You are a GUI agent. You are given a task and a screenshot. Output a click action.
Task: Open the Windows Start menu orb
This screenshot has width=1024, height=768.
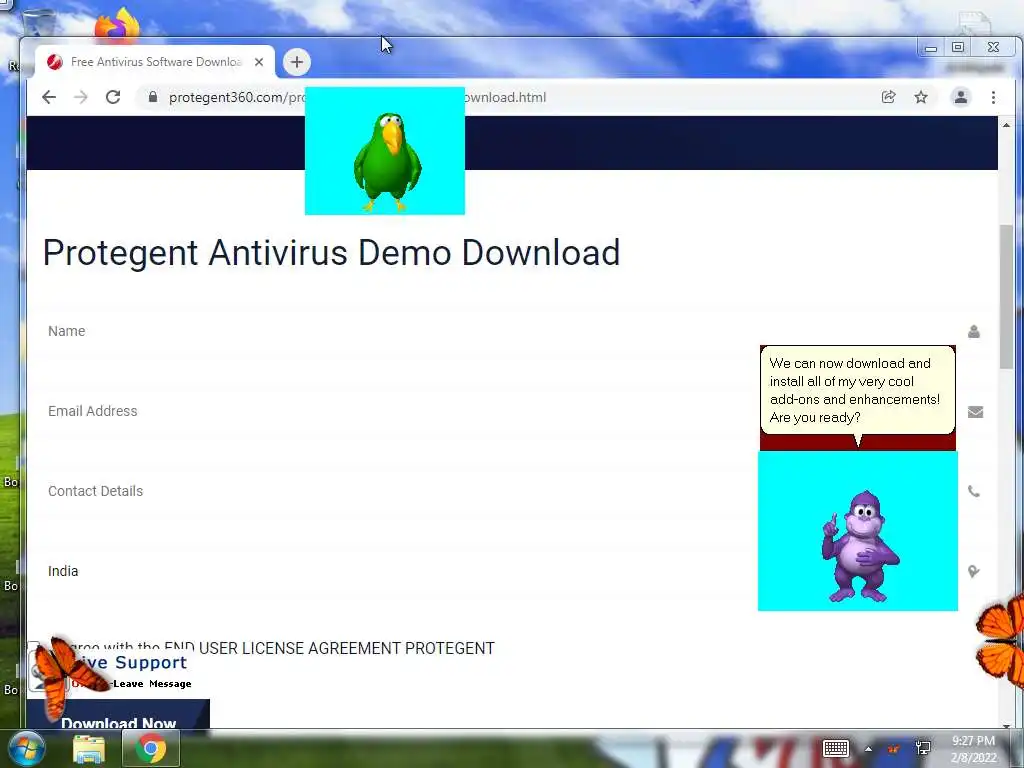coord(25,748)
